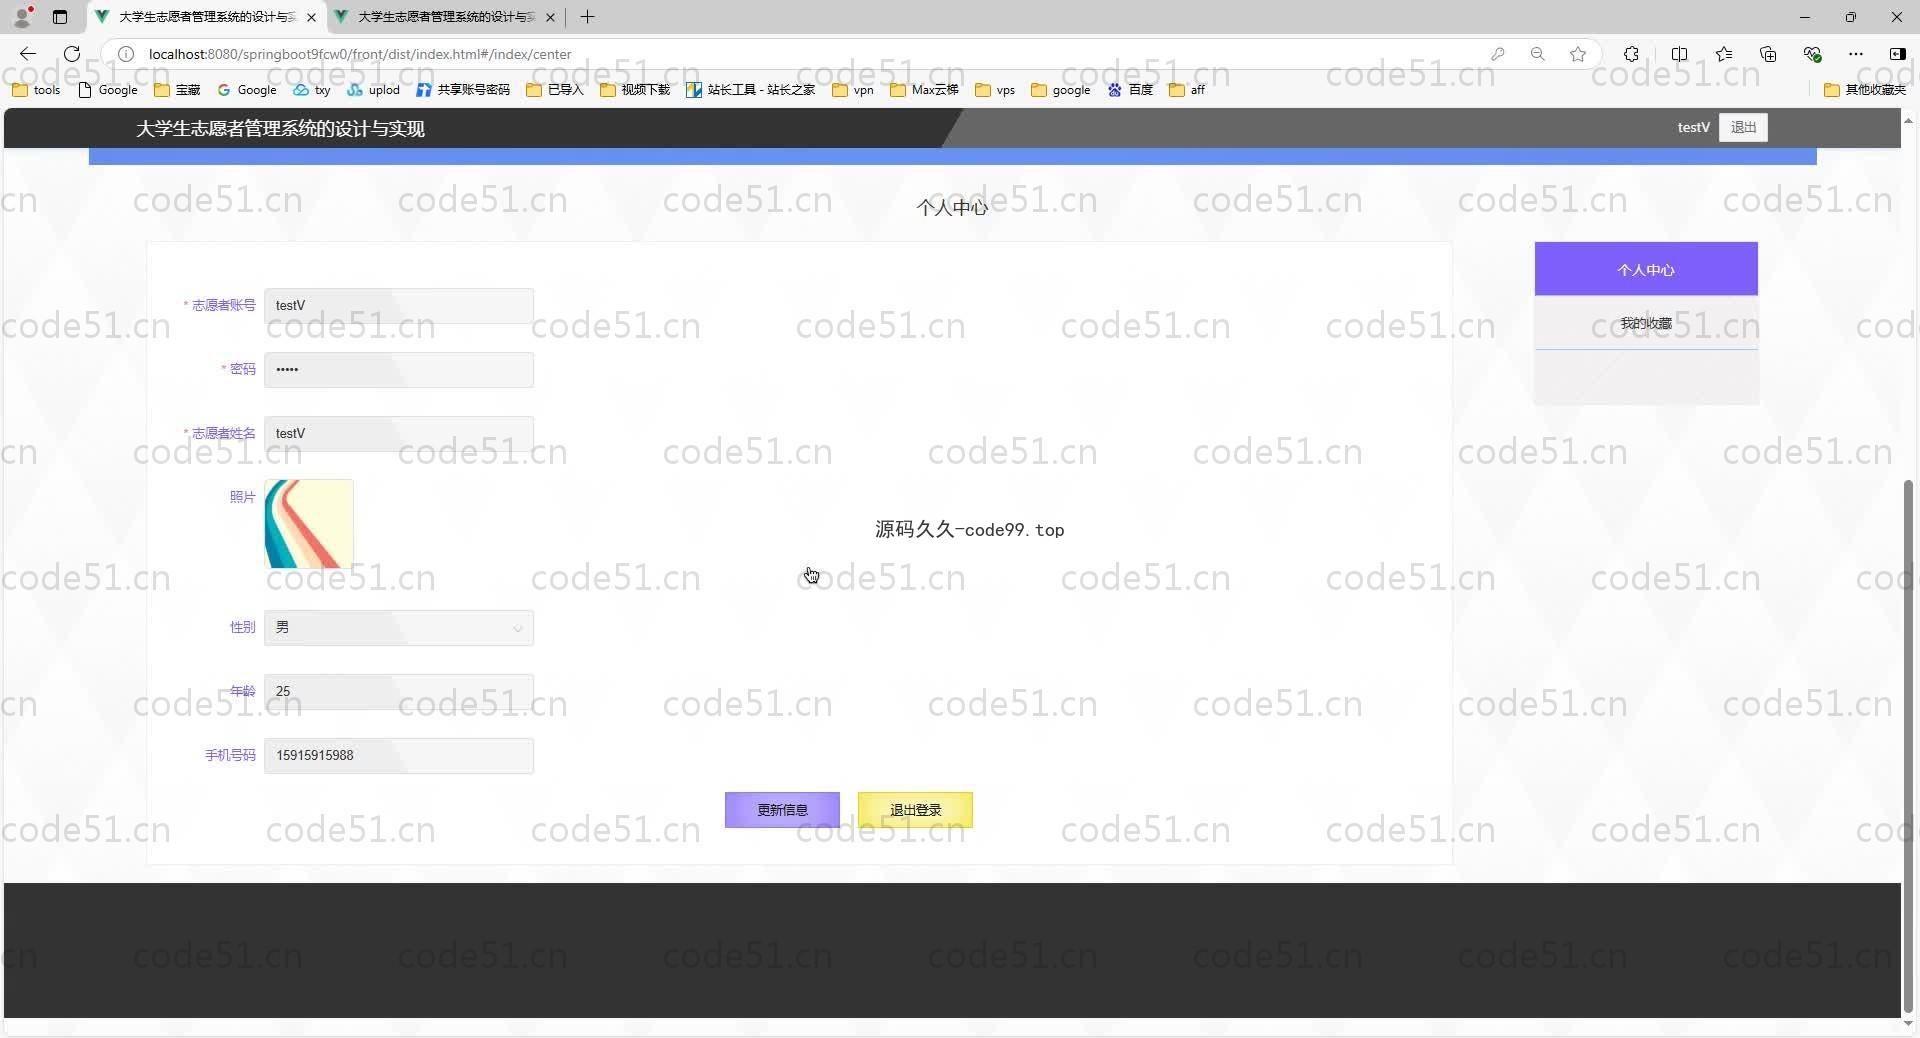This screenshot has width=1920, height=1038.
Task: Click the 退出 button in the header
Action: pyautogui.click(x=1743, y=127)
